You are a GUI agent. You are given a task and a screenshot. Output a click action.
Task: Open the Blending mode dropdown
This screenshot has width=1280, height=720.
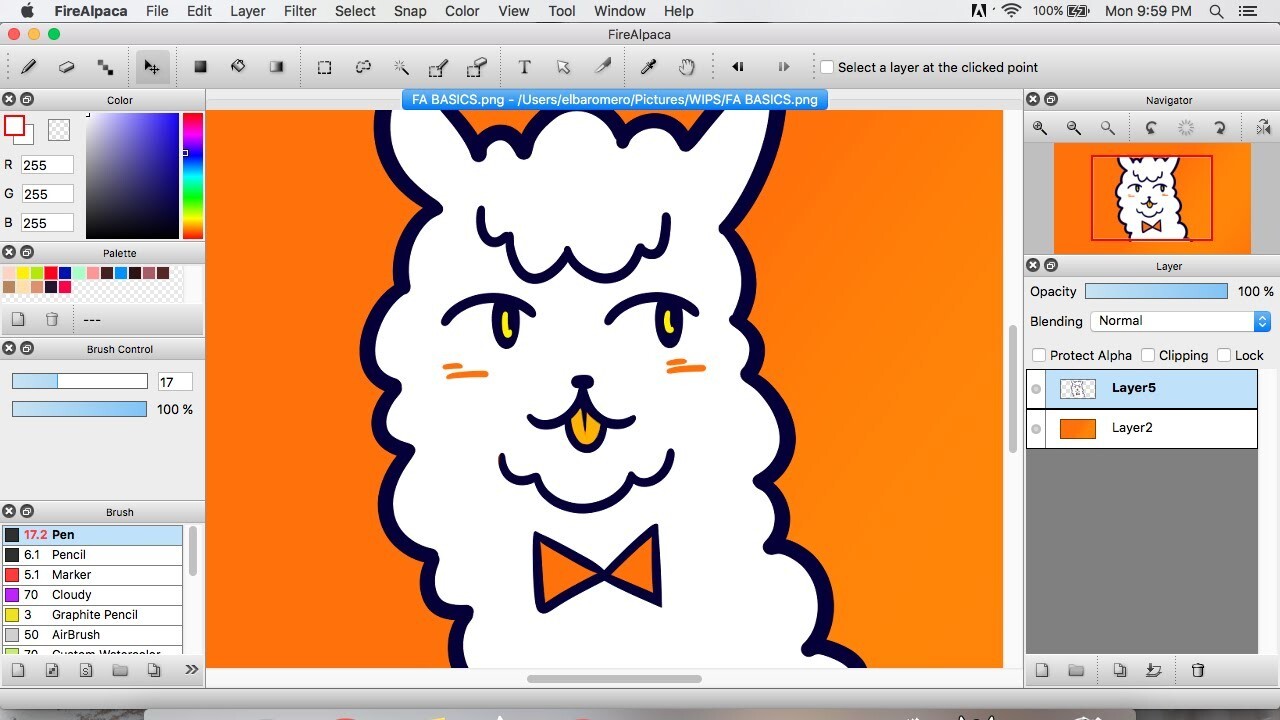pos(1180,321)
